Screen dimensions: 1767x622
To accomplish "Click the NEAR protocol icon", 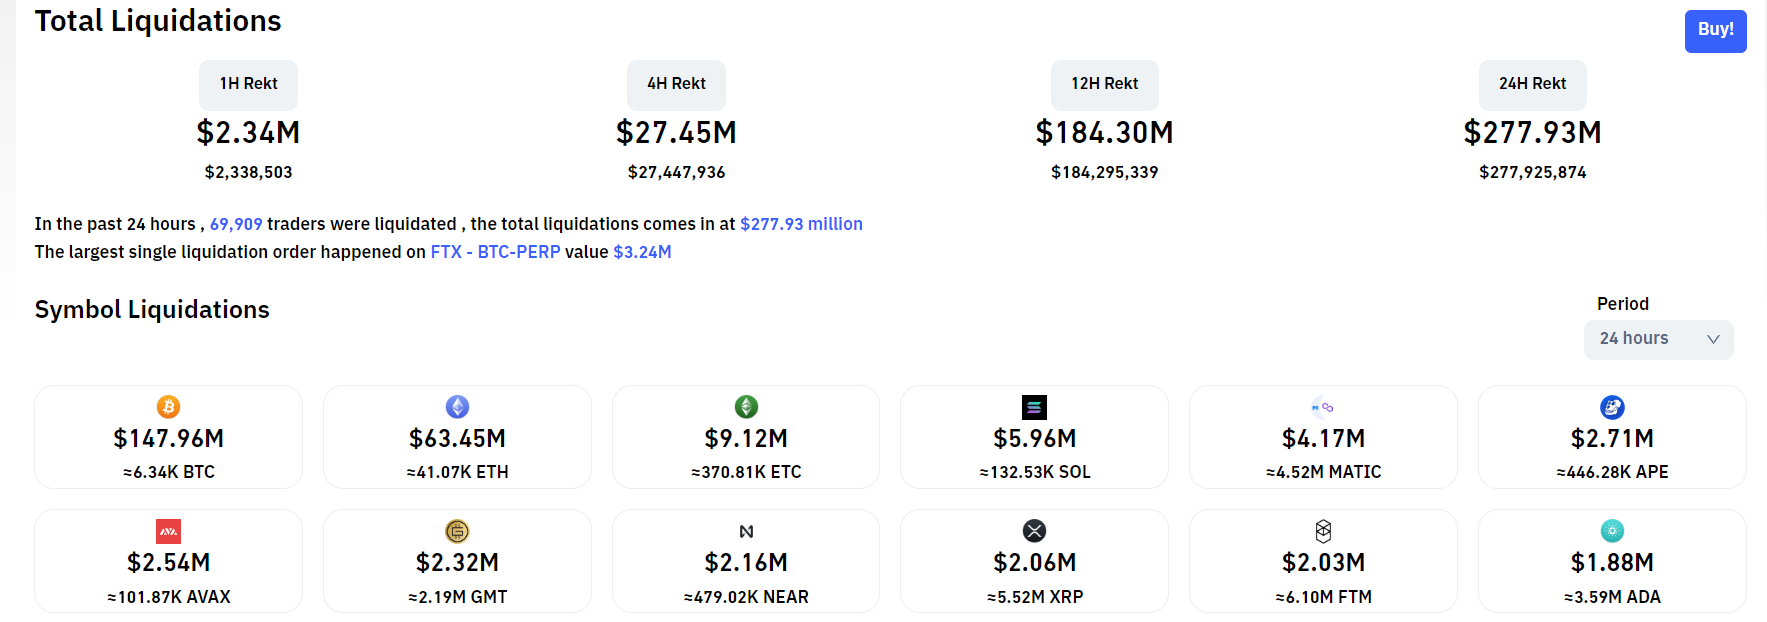I will click(x=746, y=531).
